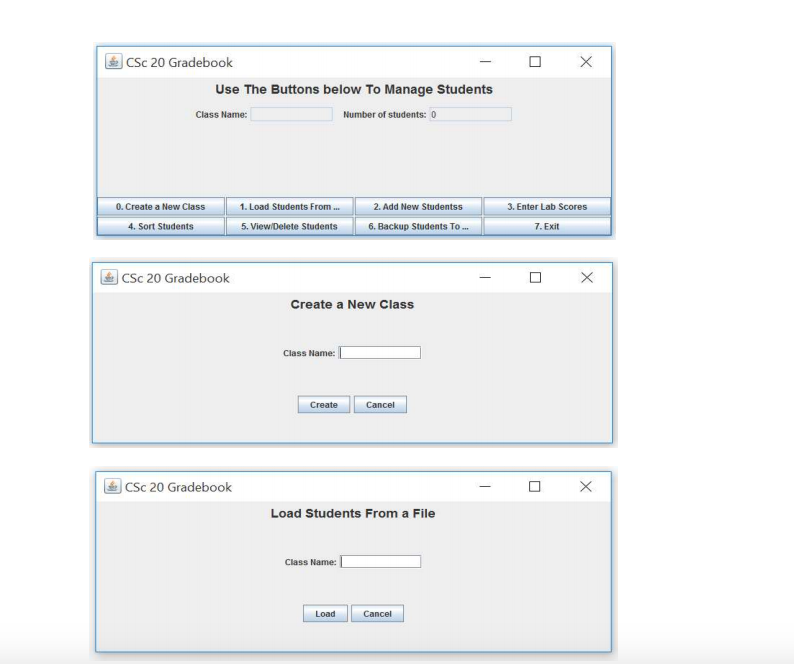This screenshot has height=664, width=794.
Task: Click Cancel in the Create a New Class window
Action: [x=380, y=405]
